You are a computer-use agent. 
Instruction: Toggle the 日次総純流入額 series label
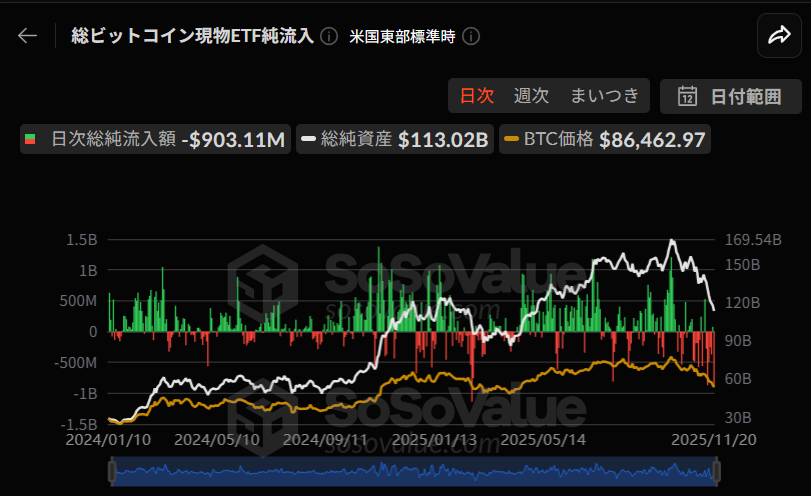click(112, 139)
